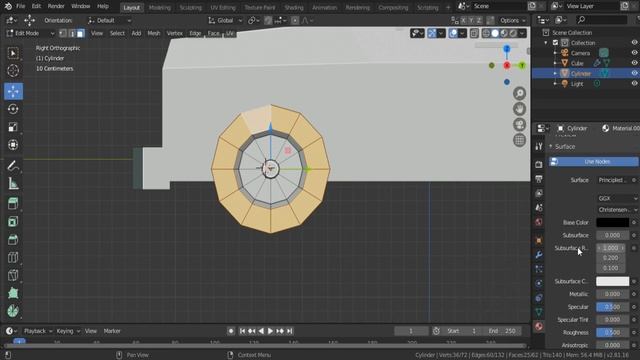Image resolution: width=640 pixels, height=360 pixels.
Task: Select the Loop Cut tool
Action: click(x=13, y=257)
